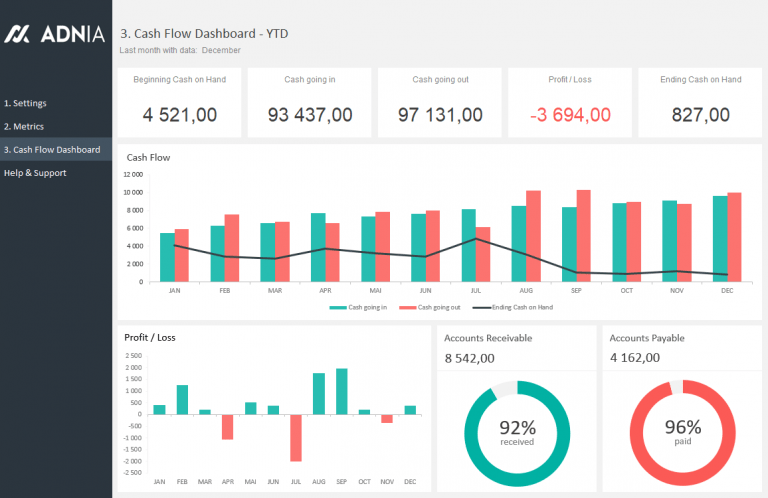
Task: Click the dashboard title Cash Flow Dashboard - YTD
Action: (x=205, y=34)
